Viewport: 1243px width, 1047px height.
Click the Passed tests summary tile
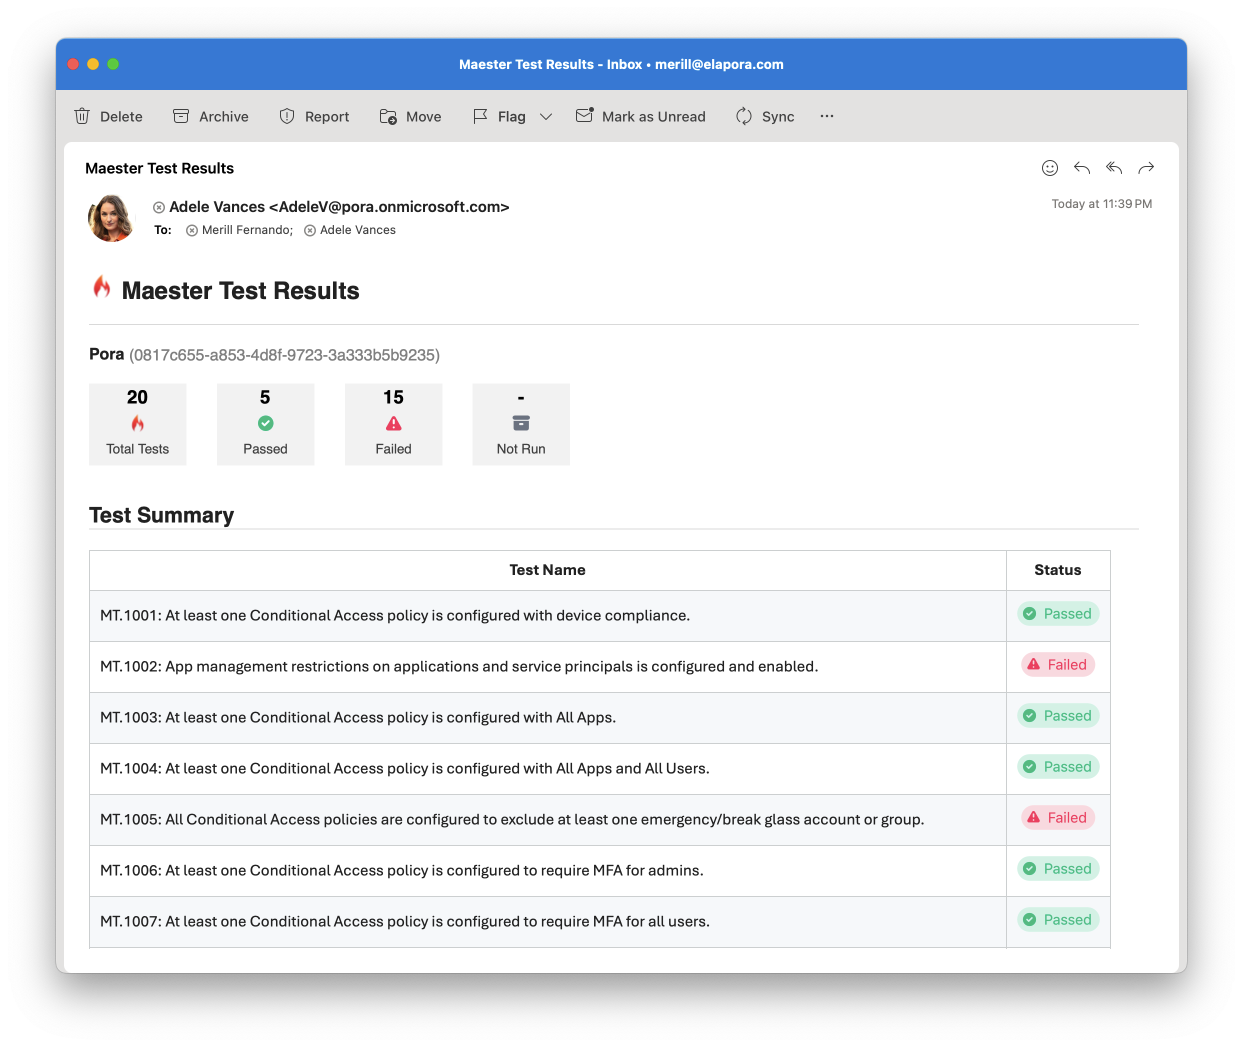(x=265, y=424)
